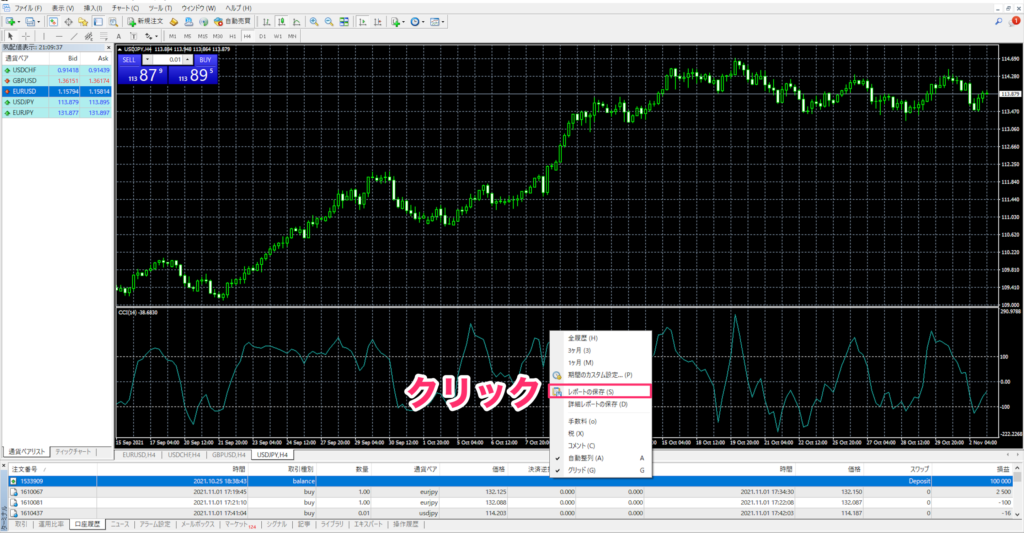
Task: Toggle グリッド (G) checked option
Action: coord(600,470)
